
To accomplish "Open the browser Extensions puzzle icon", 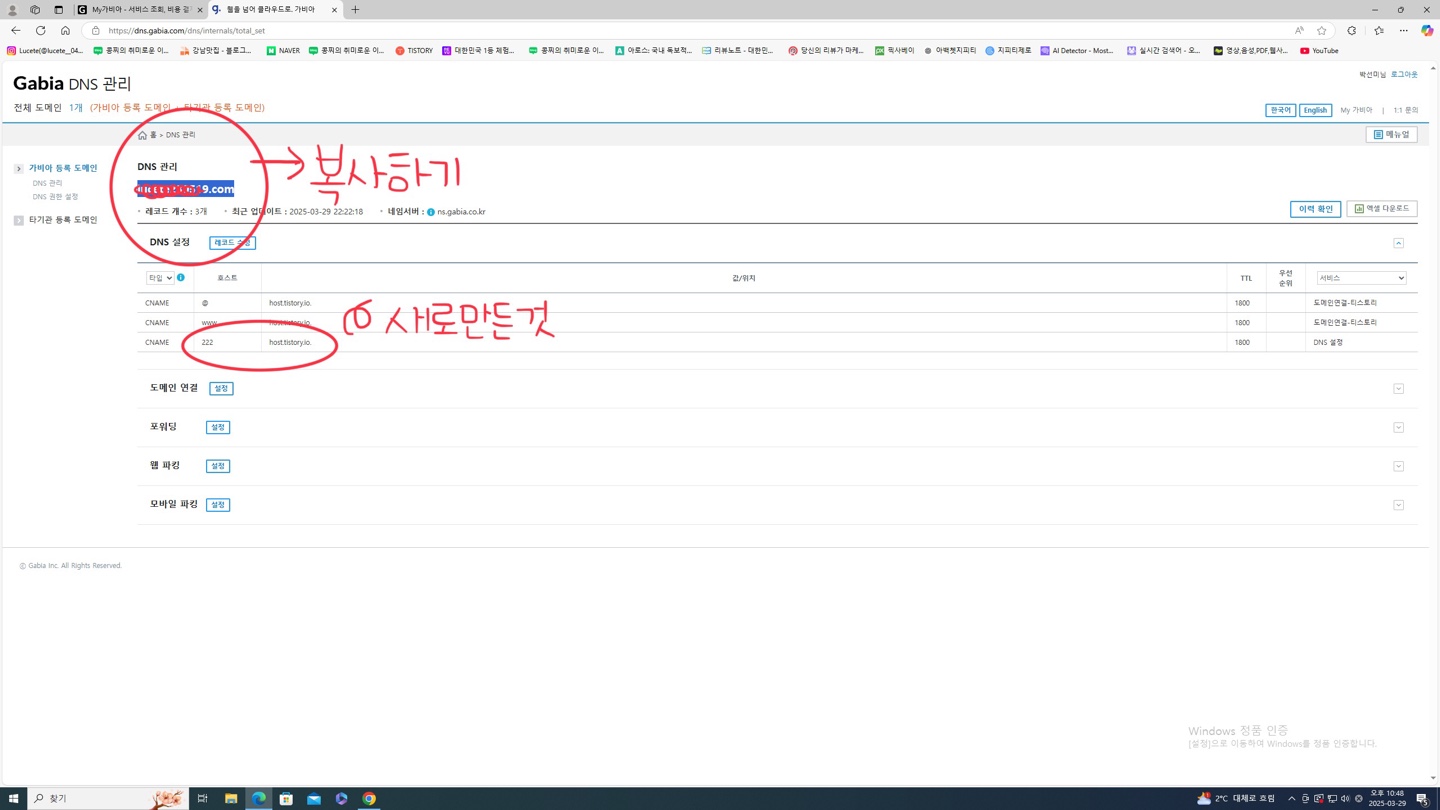I will [1351, 31].
